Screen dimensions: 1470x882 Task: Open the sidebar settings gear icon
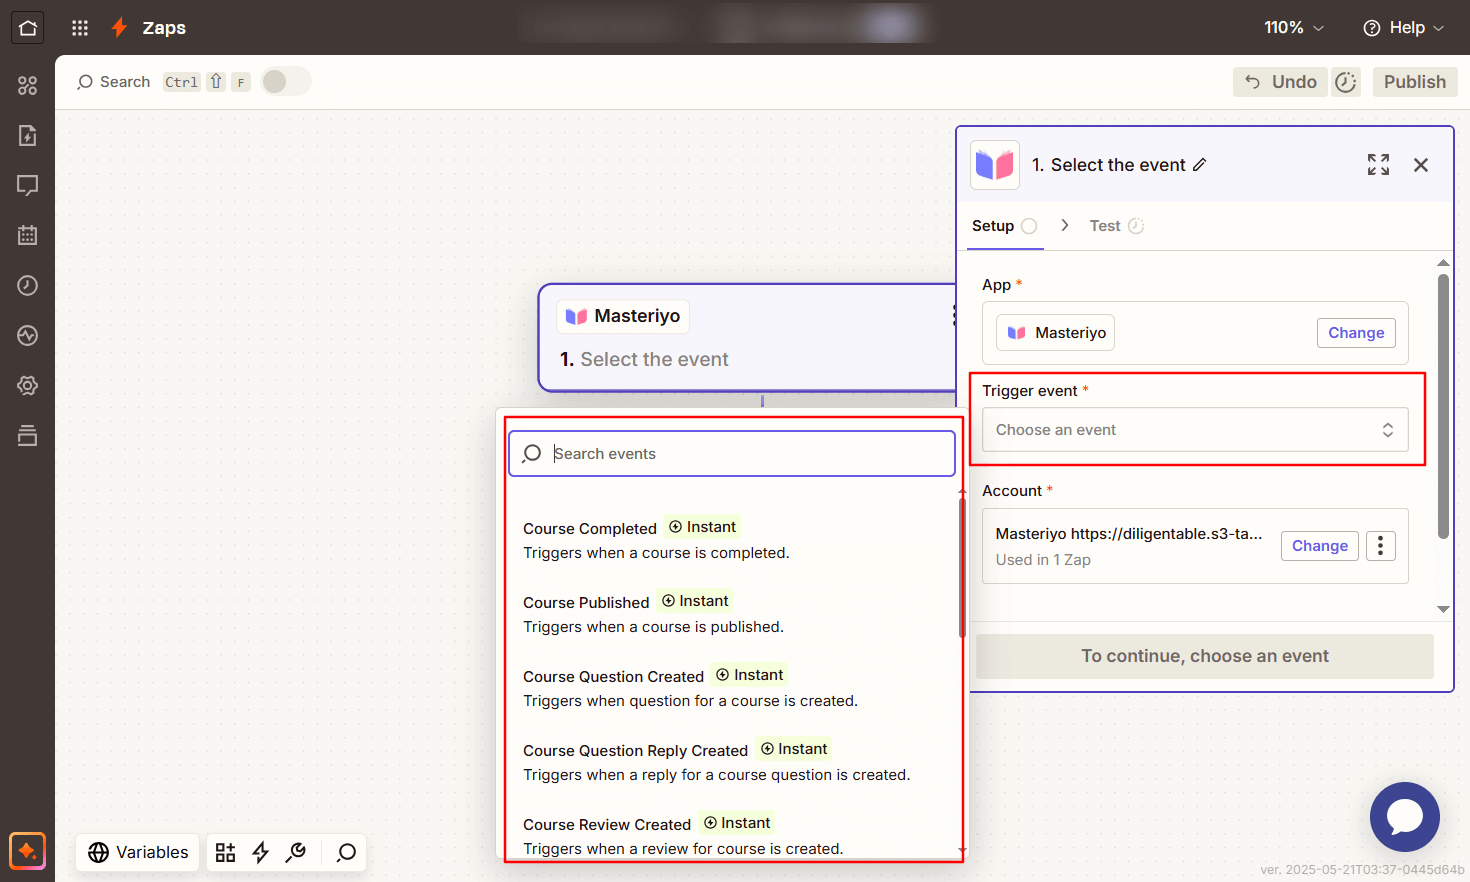tap(28, 386)
